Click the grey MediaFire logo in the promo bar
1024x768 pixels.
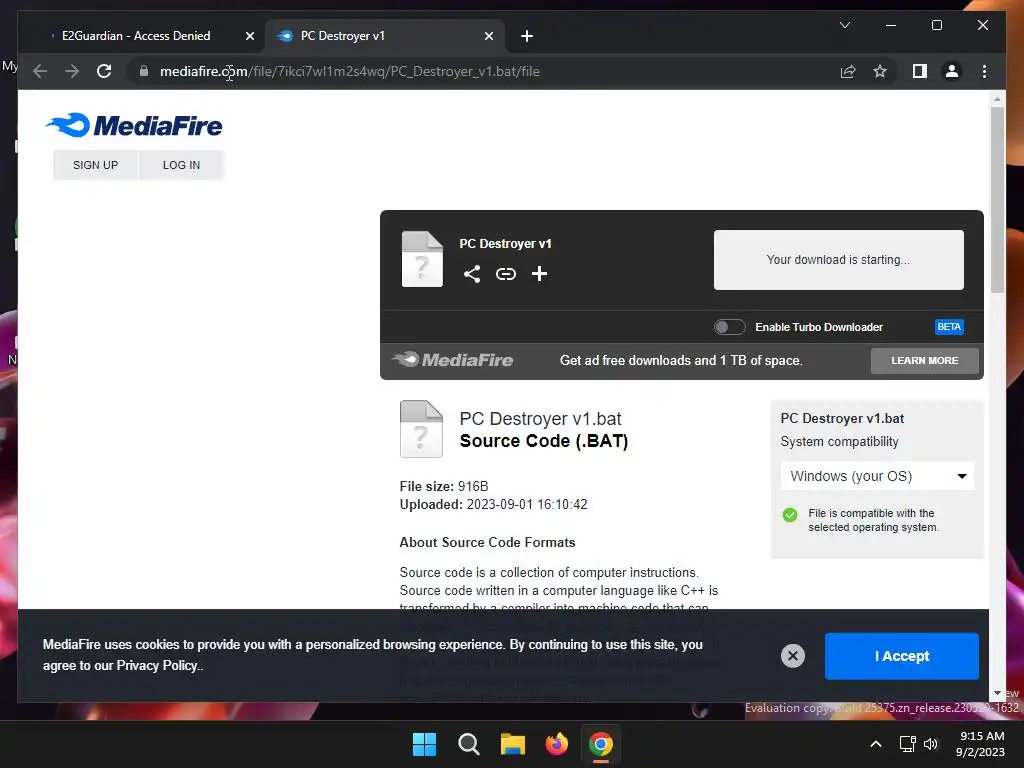click(453, 360)
